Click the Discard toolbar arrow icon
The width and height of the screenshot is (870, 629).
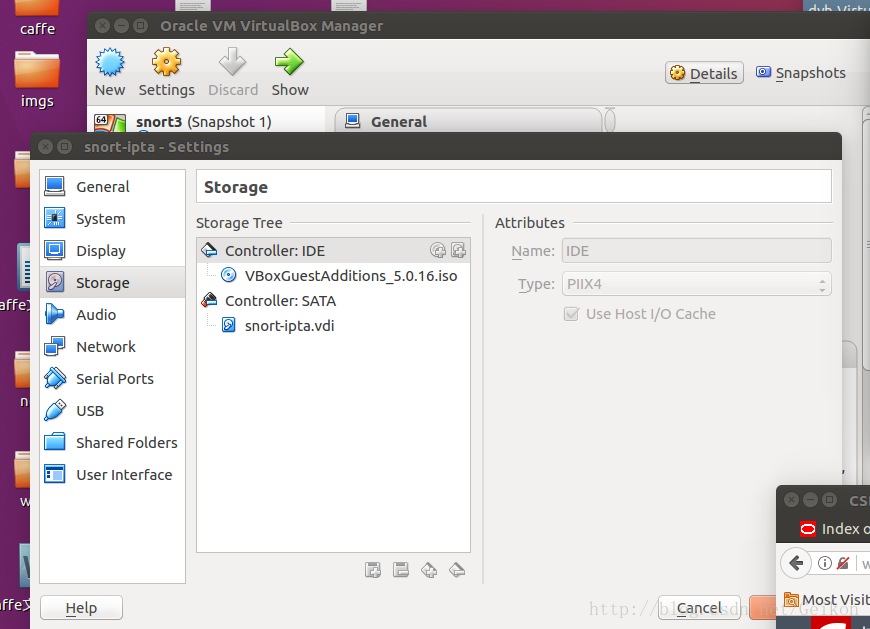pos(232,62)
